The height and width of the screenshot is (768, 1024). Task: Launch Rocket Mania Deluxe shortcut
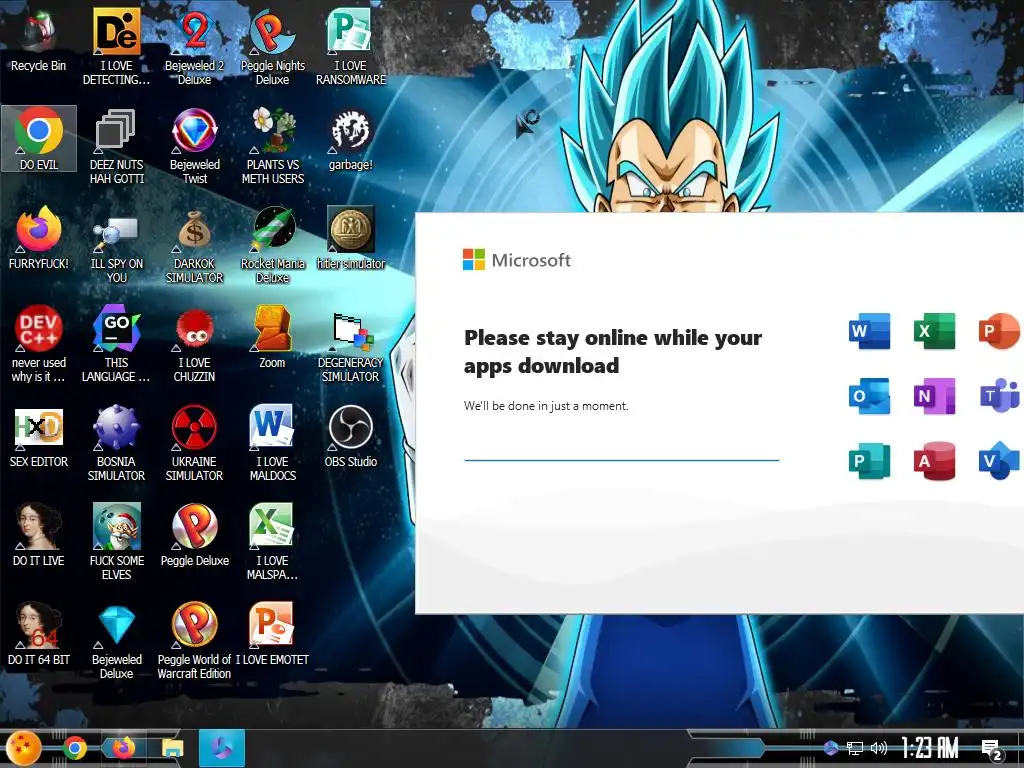pos(272,244)
